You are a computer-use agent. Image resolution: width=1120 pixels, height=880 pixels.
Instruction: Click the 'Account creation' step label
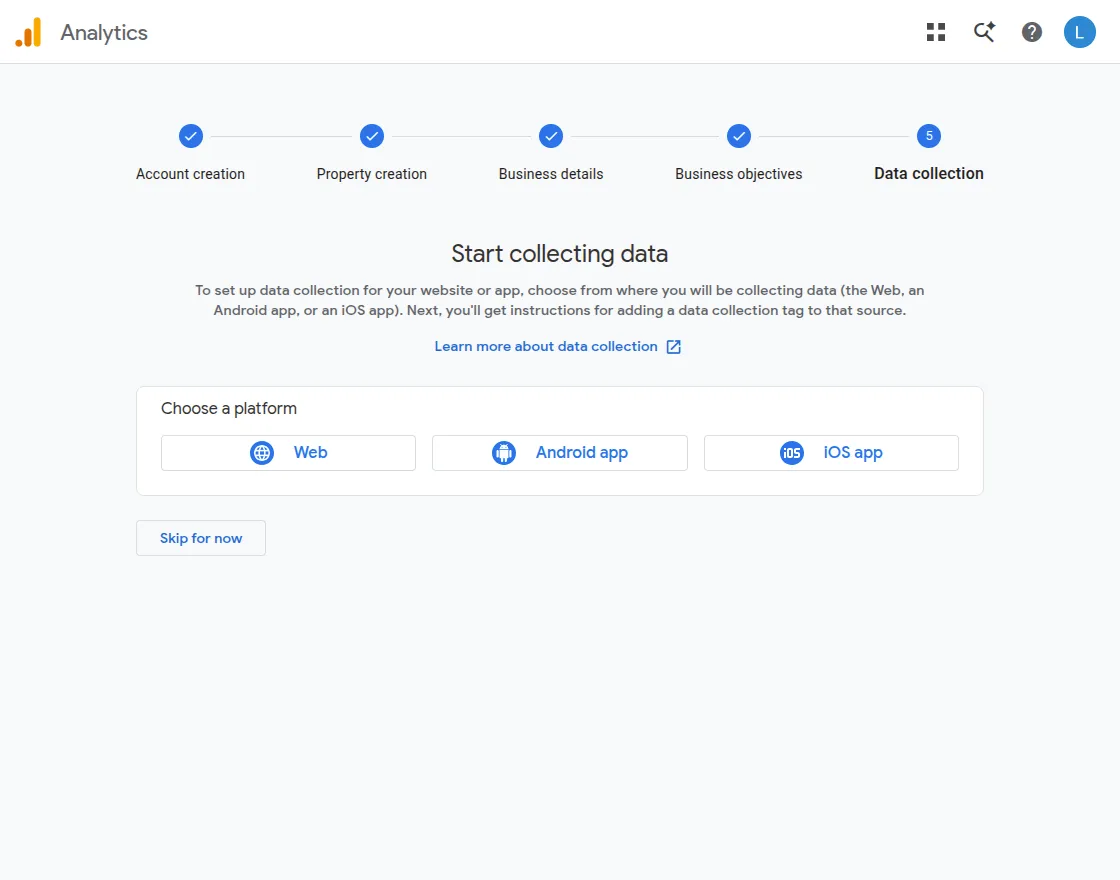click(x=191, y=174)
